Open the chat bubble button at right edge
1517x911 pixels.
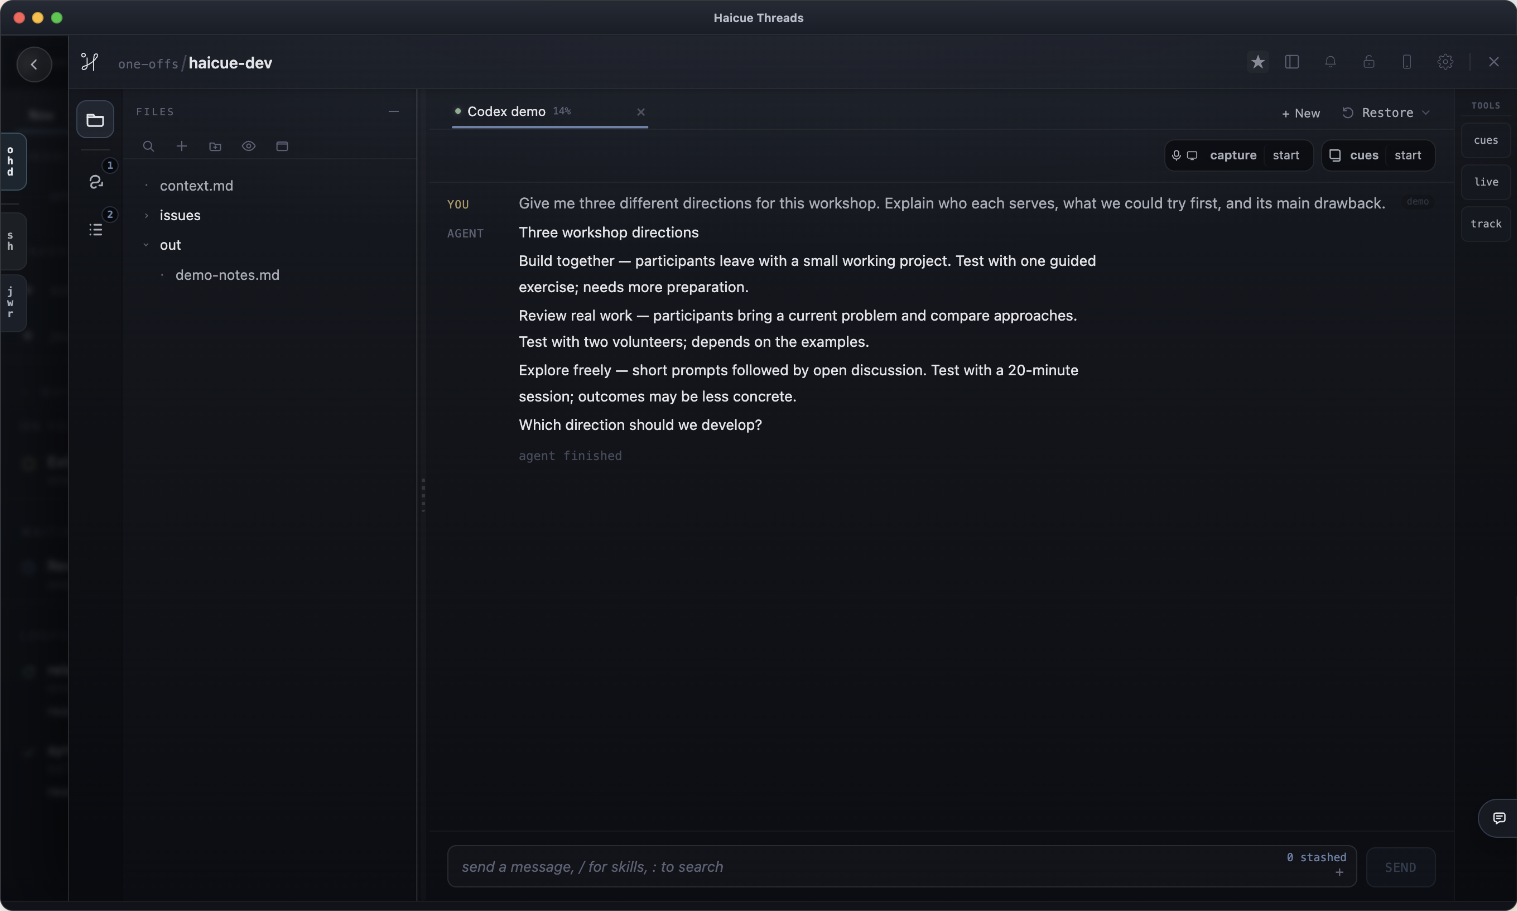pyautogui.click(x=1499, y=818)
